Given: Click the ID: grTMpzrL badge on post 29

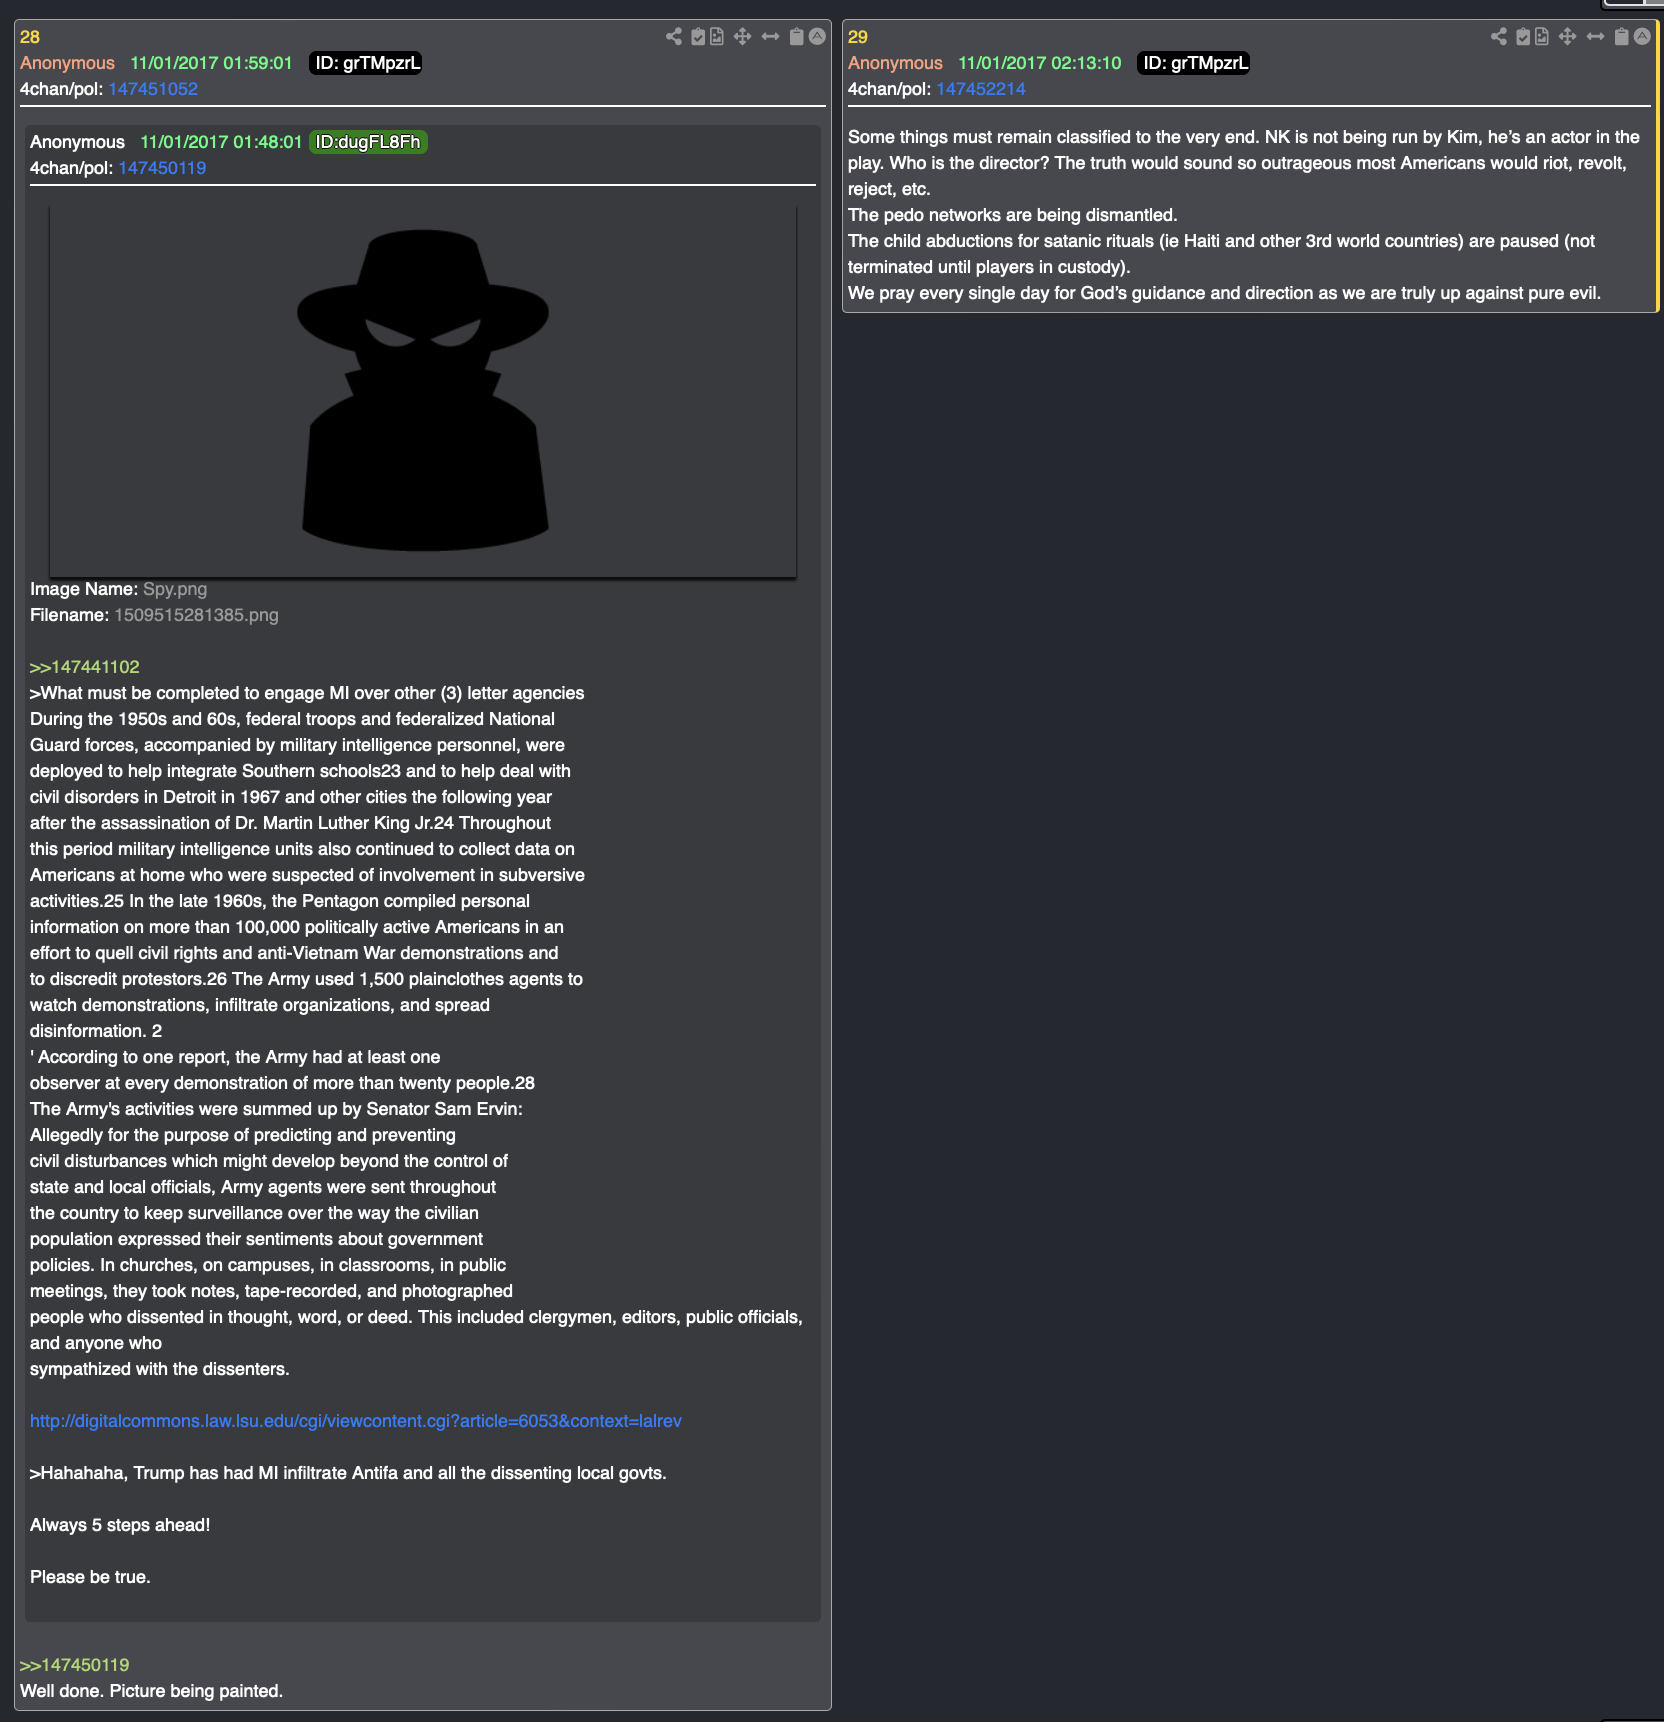Looking at the screenshot, I should coord(1194,63).
